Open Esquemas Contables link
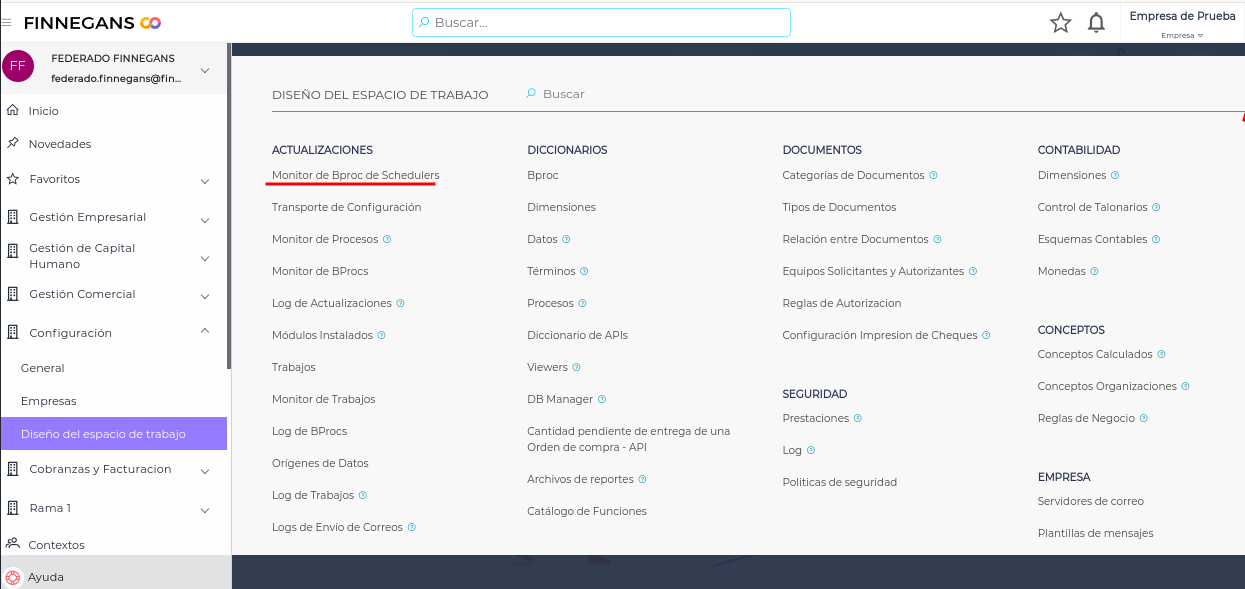 pyautogui.click(x=1092, y=239)
